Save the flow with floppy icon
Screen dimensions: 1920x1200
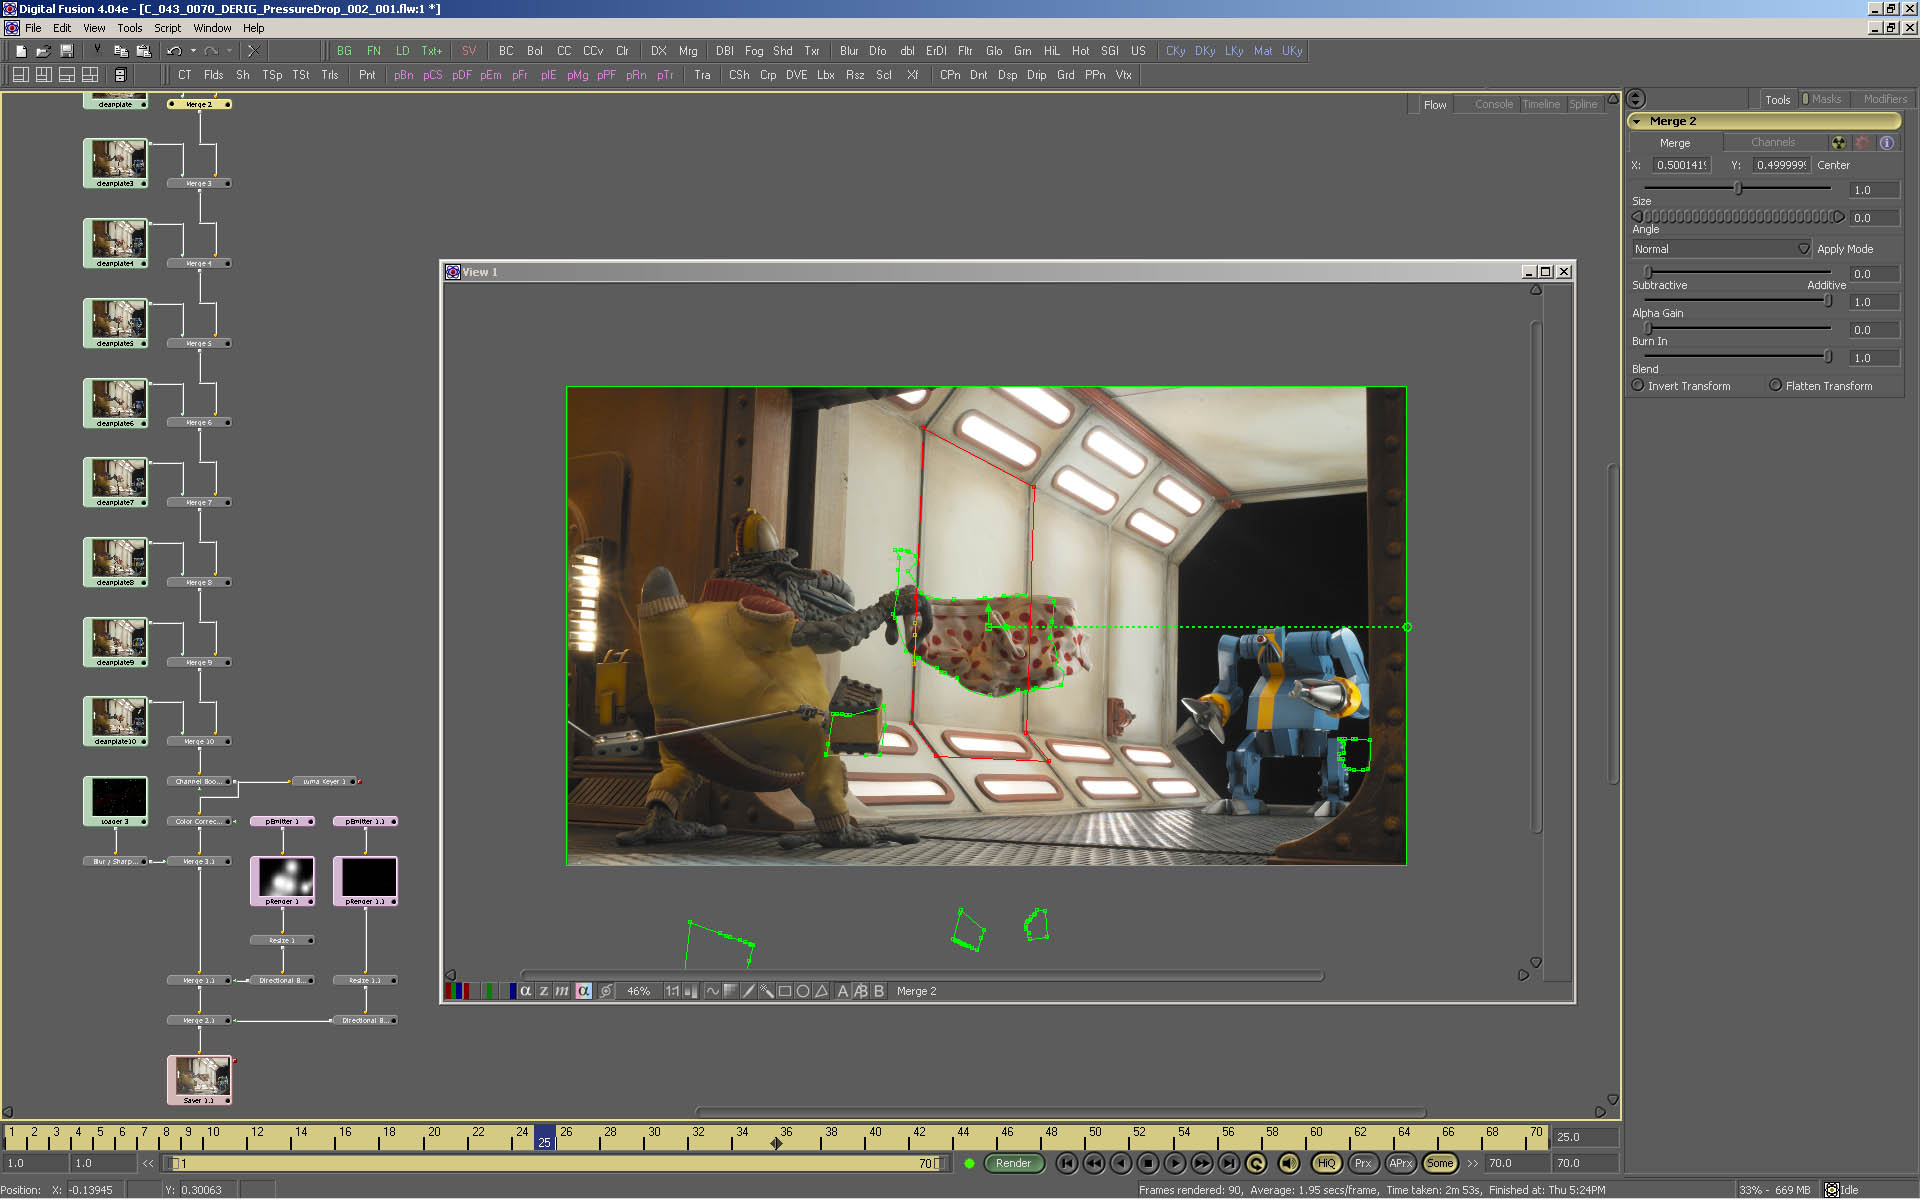[67, 51]
